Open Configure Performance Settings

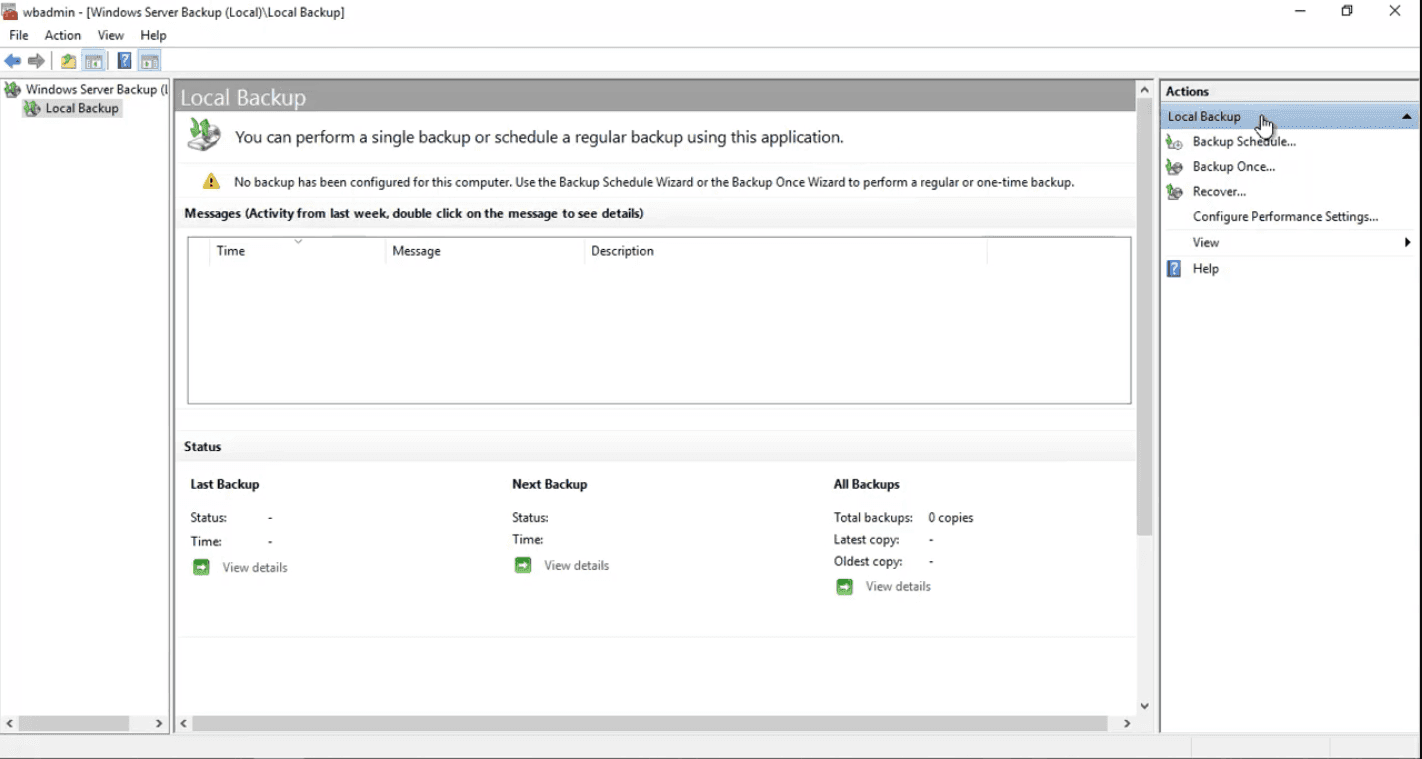coord(1285,217)
